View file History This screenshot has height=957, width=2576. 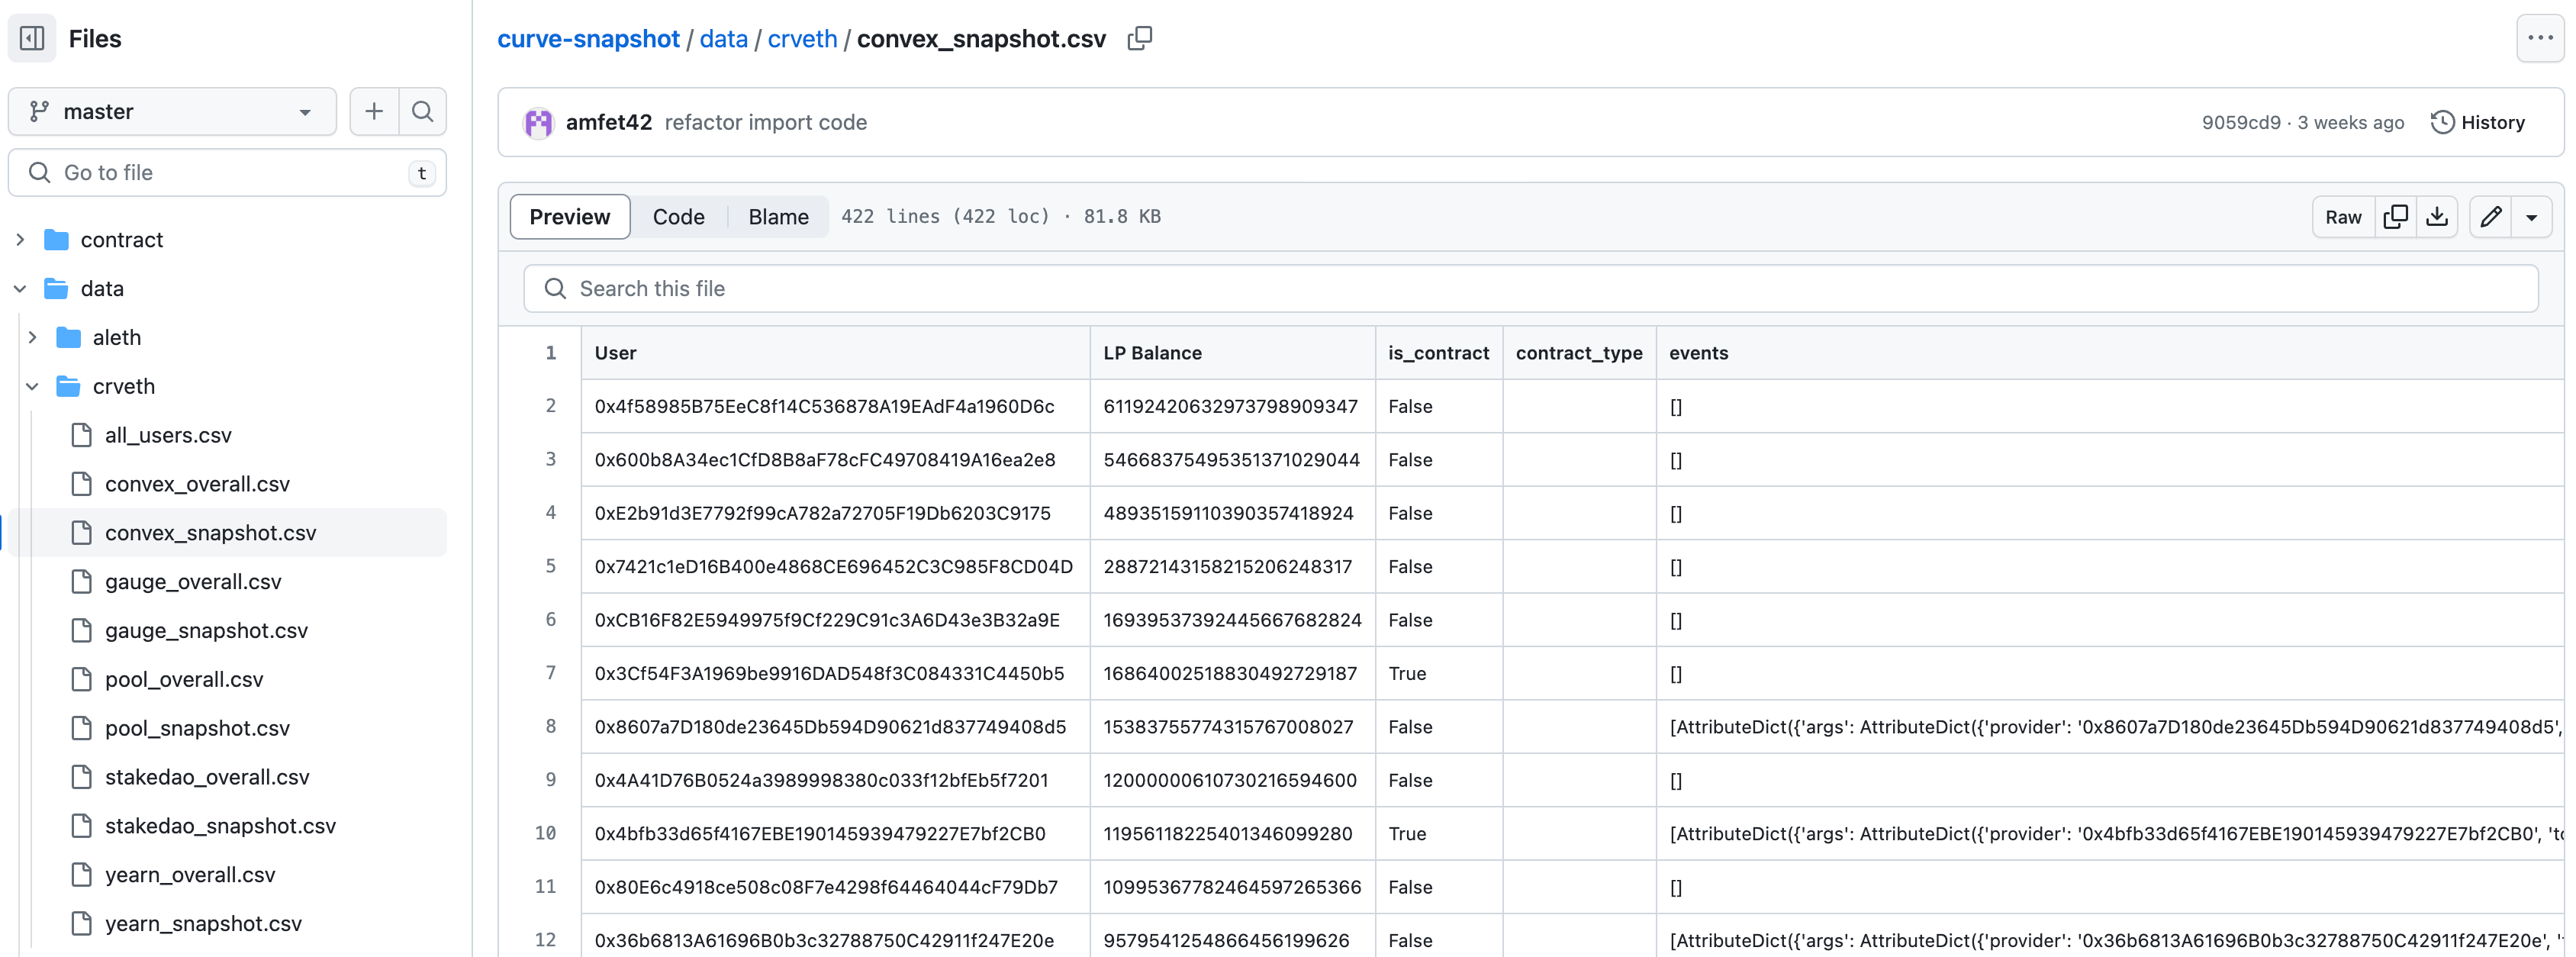click(2478, 122)
